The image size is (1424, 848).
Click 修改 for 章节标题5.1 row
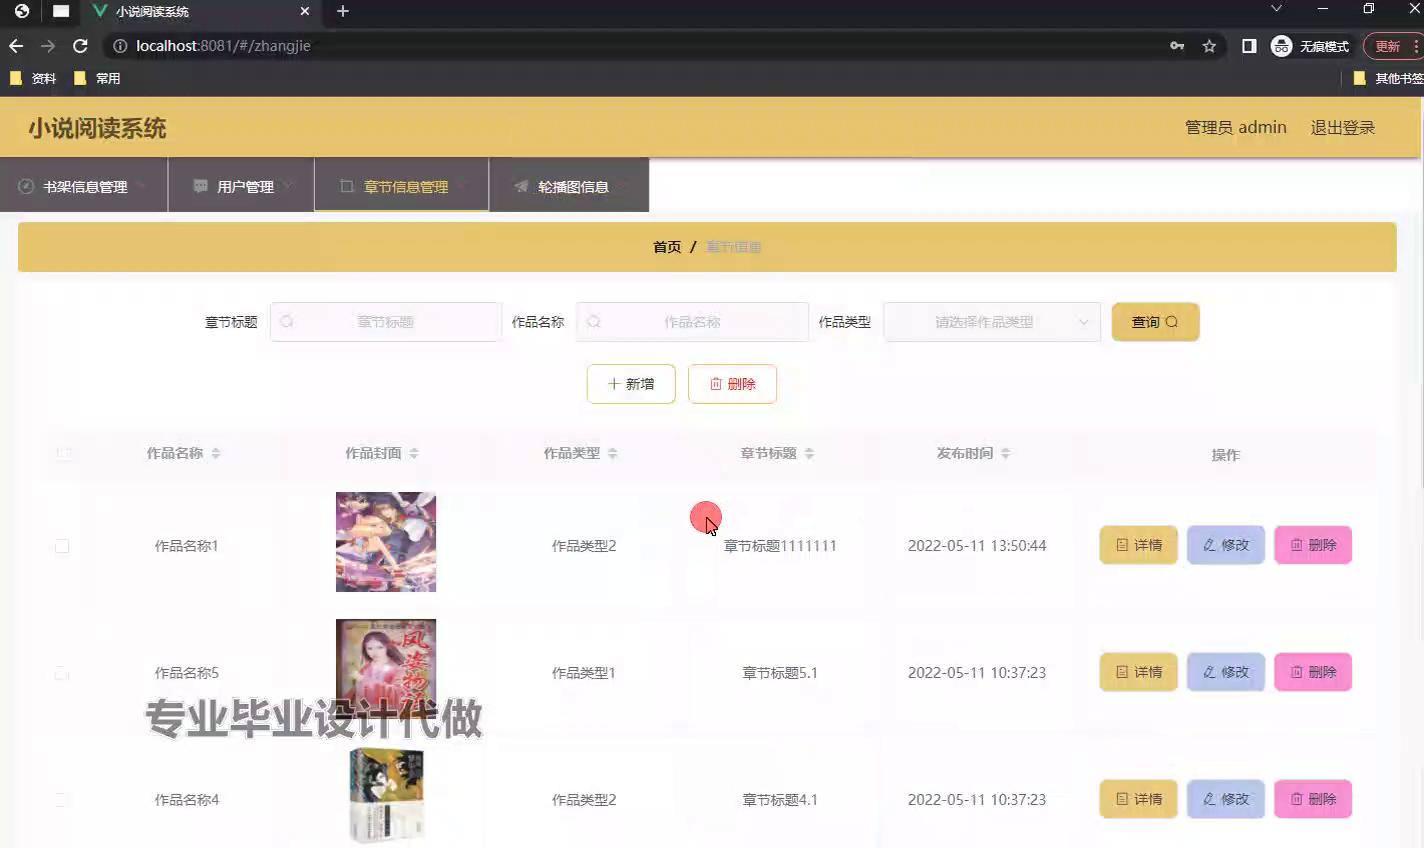1226,672
